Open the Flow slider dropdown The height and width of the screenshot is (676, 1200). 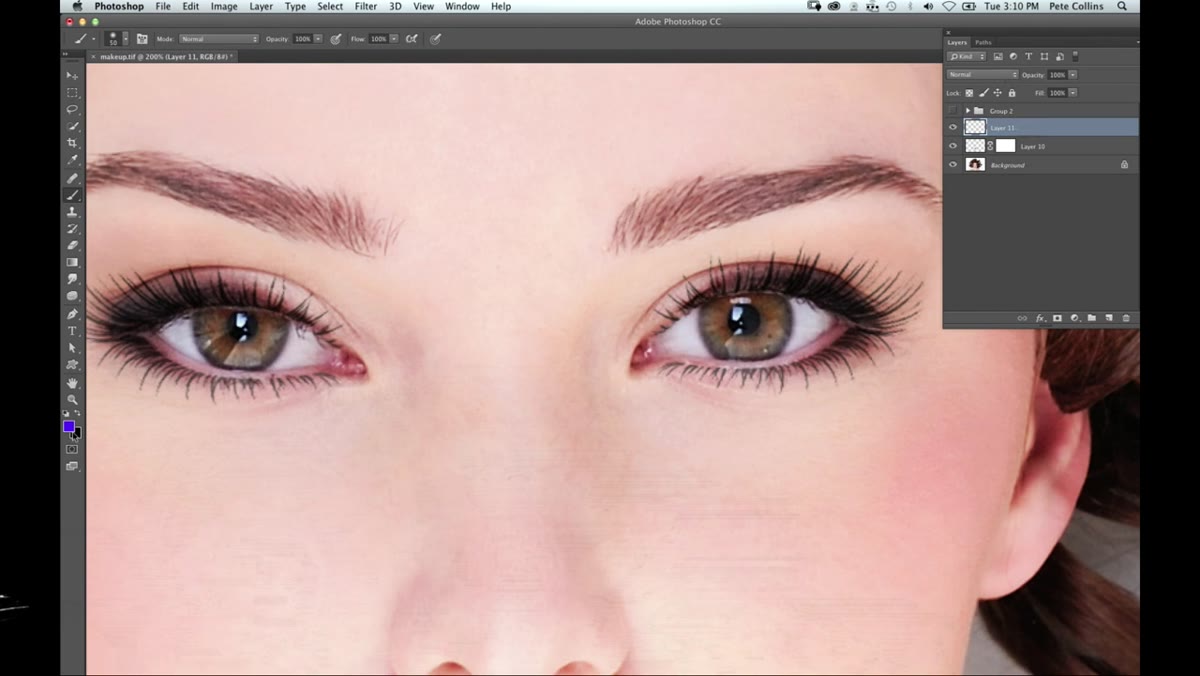pyautogui.click(x=394, y=39)
